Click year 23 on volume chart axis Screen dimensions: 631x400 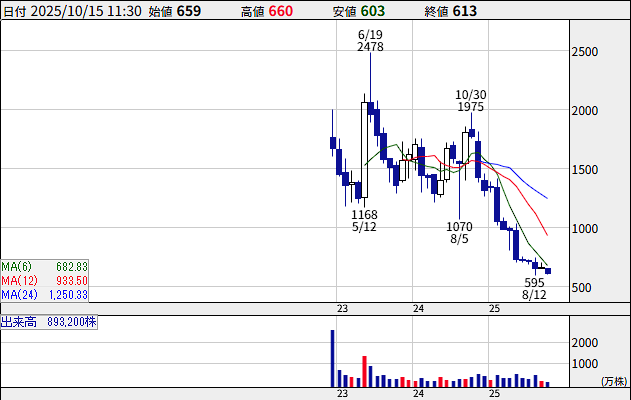(x=342, y=394)
